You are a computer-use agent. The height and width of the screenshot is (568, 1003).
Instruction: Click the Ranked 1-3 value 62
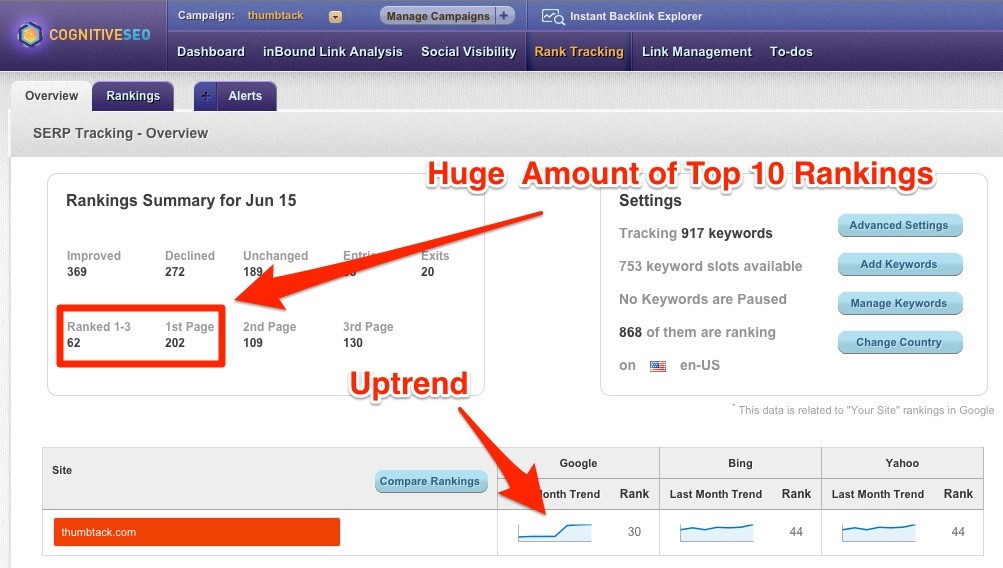tap(74, 343)
